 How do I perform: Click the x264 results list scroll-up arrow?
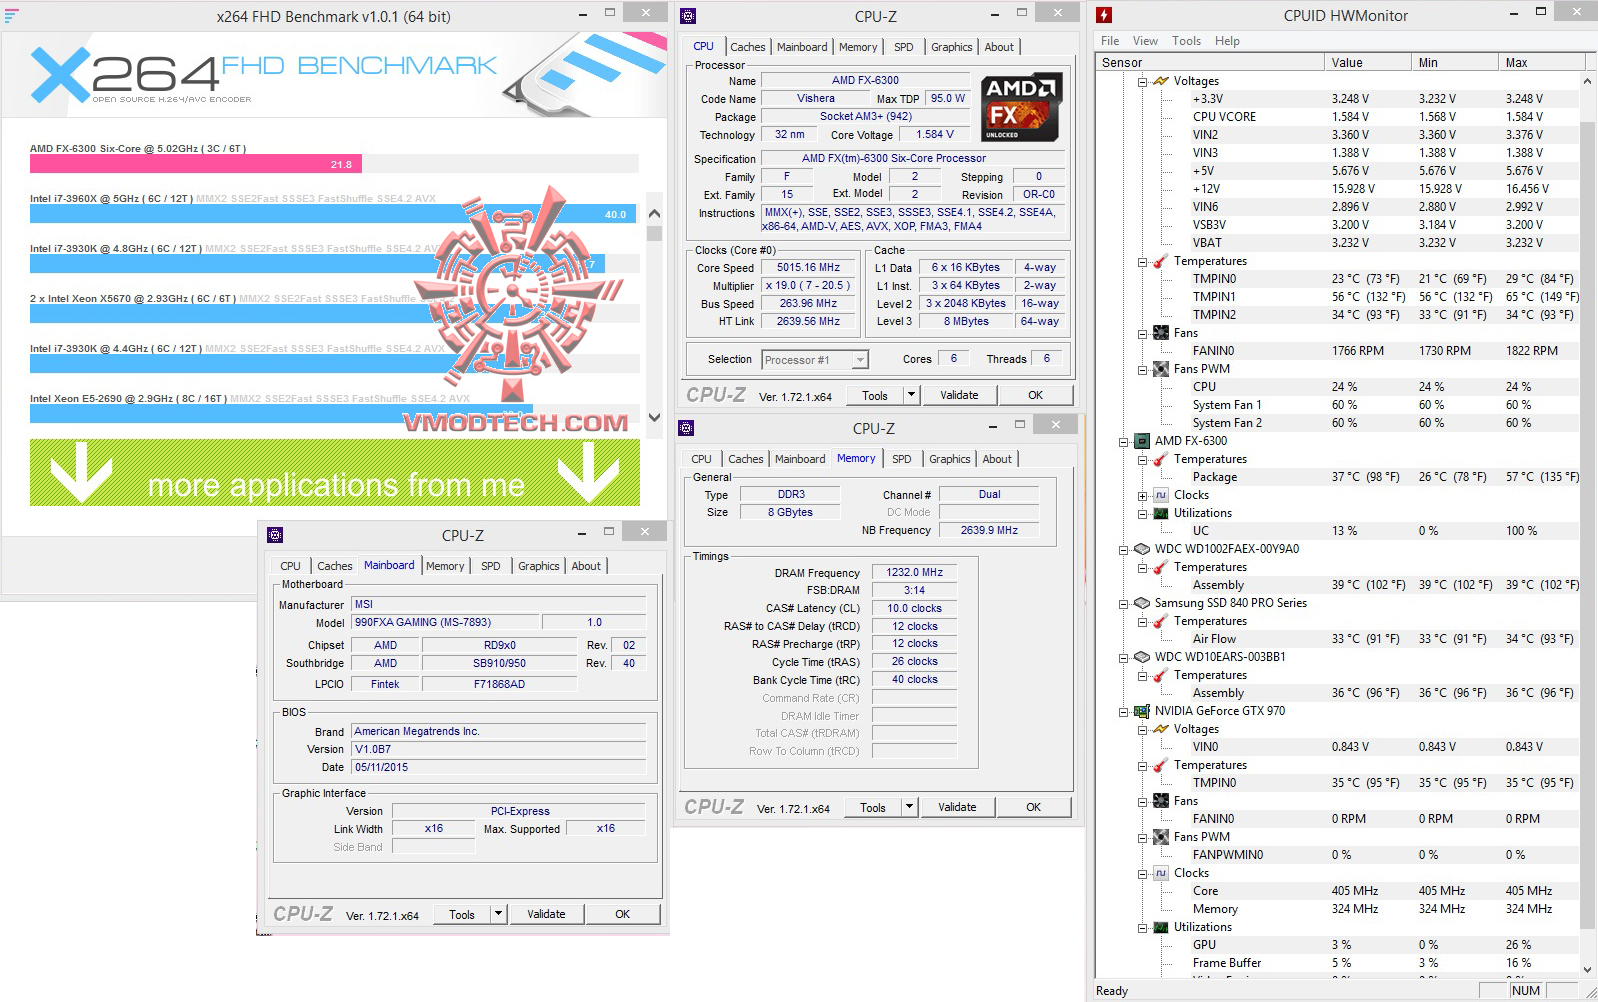tap(654, 213)
